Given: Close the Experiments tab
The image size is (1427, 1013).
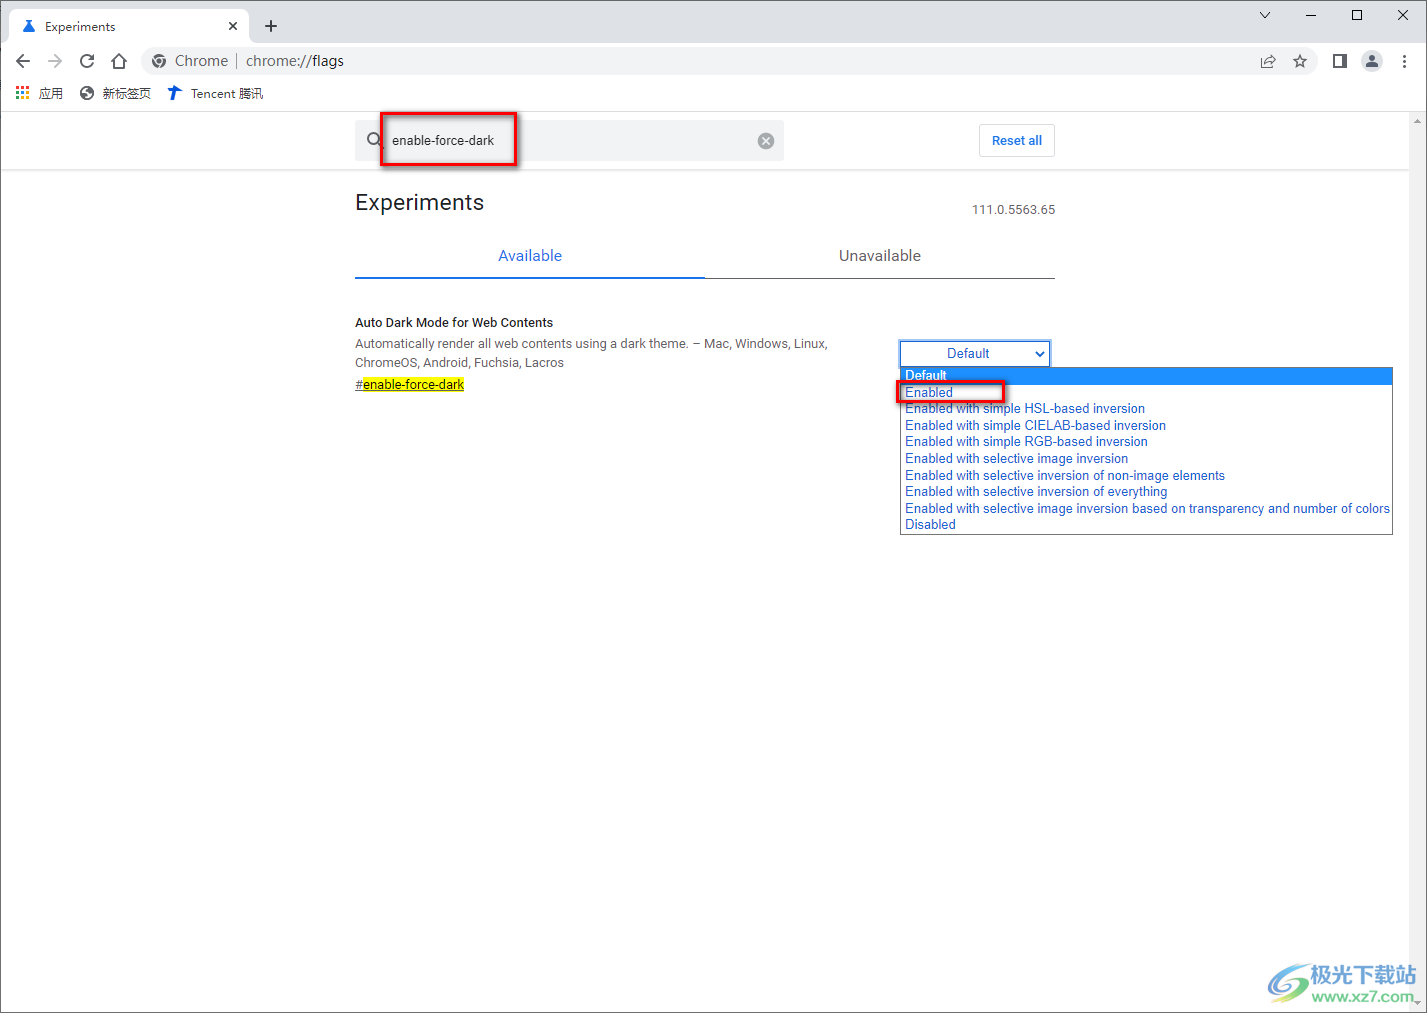Looking at the screenshot, I should 233,26.
